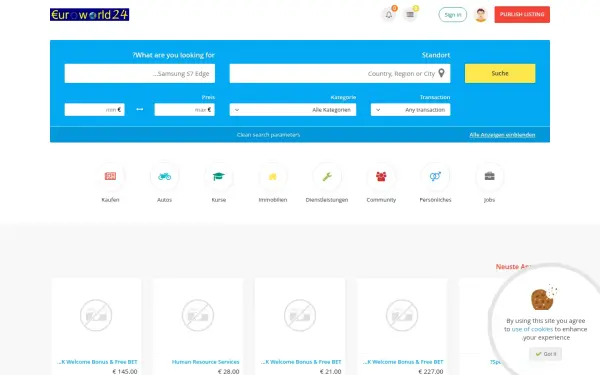600x375 pixels.
Task: Click the Autos category label
Action: pos(165,200)
